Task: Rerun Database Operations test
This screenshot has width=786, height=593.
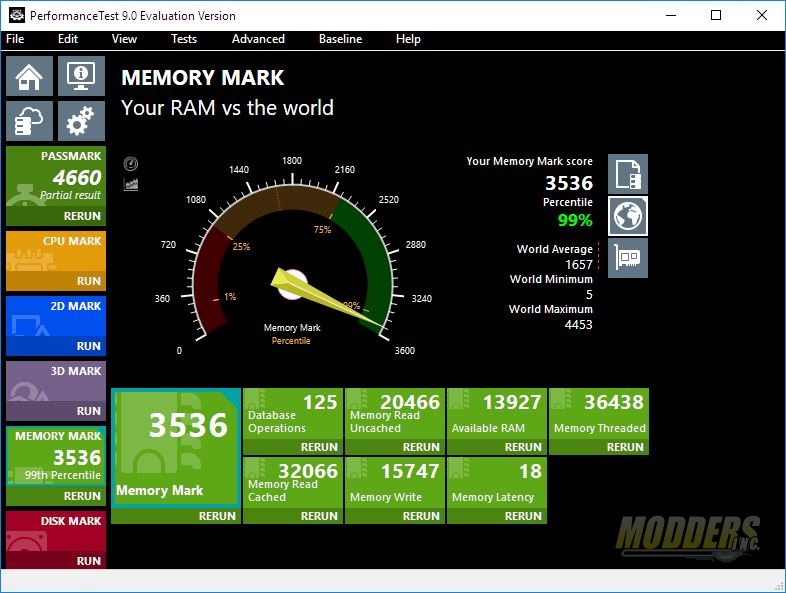Action: click(x=319, y=447)
